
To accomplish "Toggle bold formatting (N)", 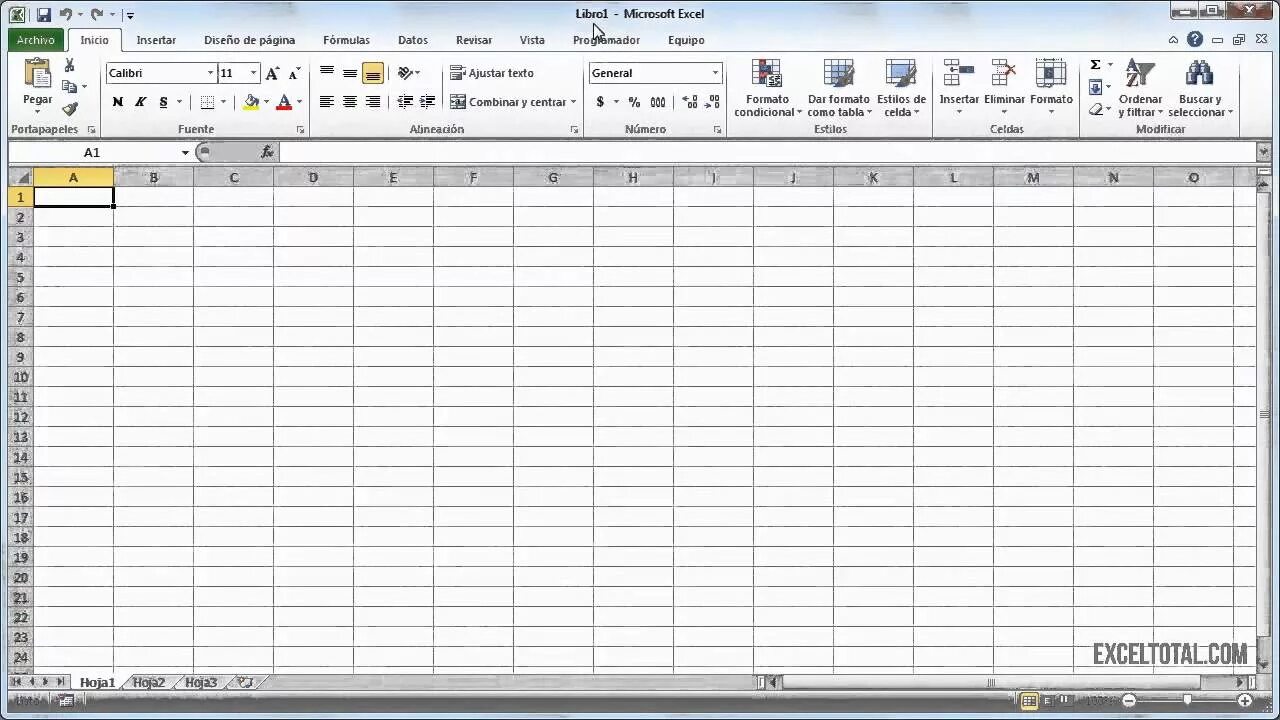I will point(118,102).
